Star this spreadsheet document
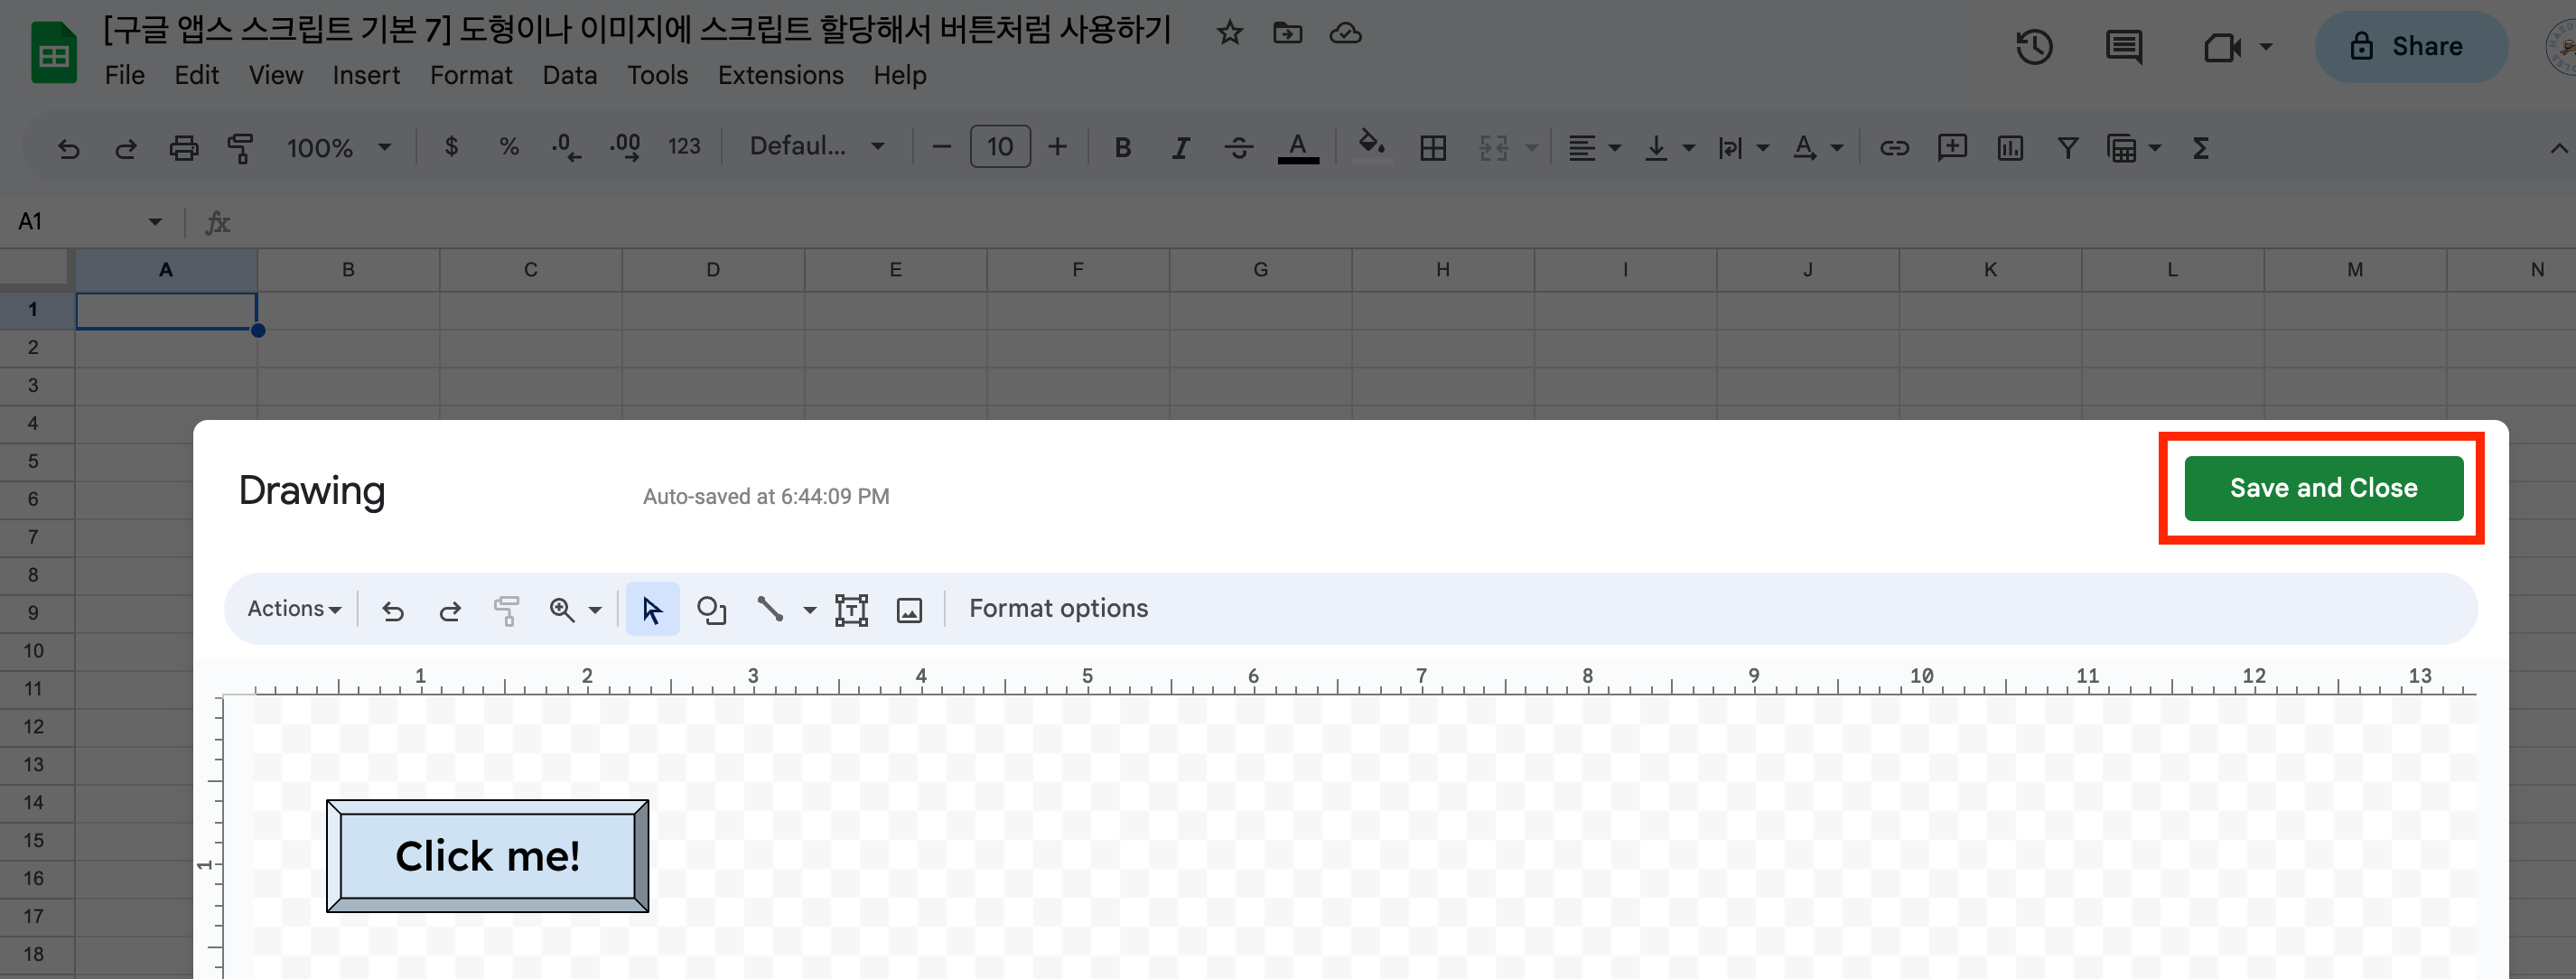Image resolution: width=2576 pixels, height=979 pixels. click(1229, 33)
